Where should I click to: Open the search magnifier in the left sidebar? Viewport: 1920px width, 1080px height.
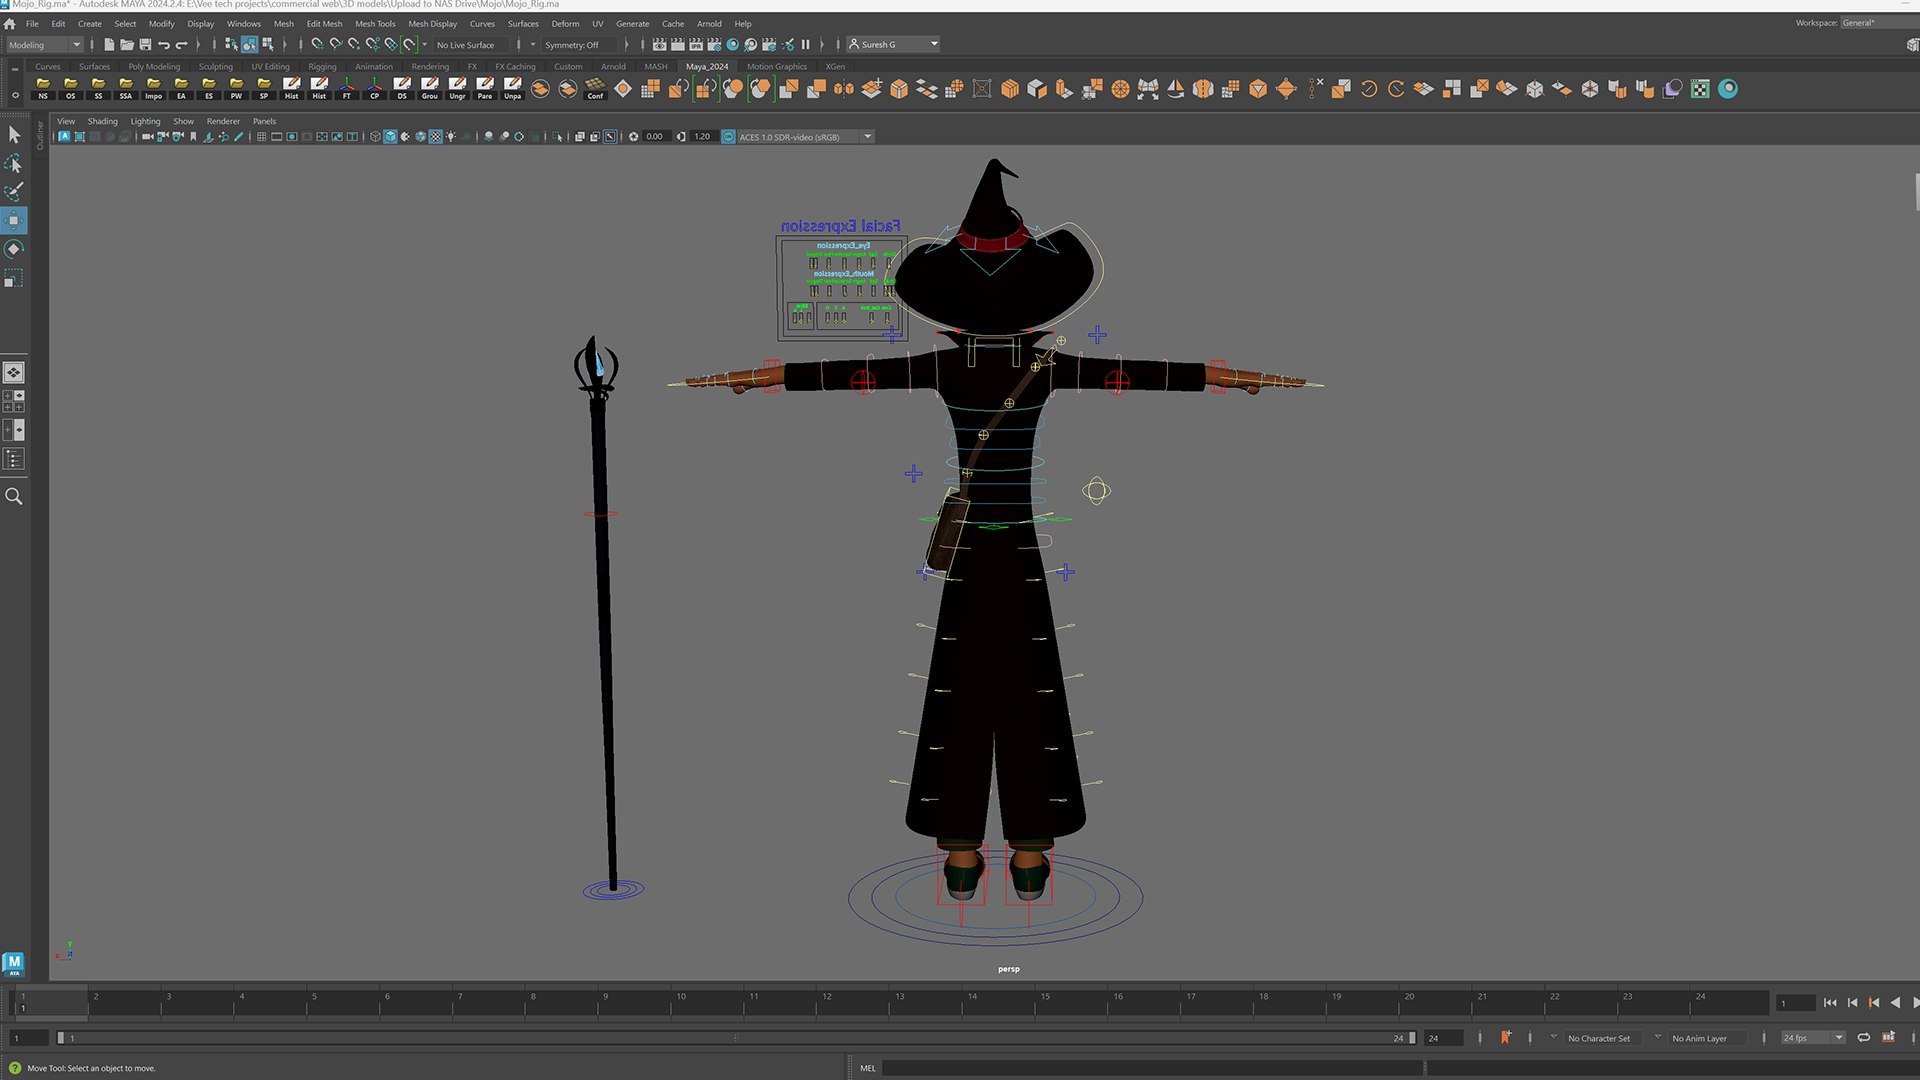click(x=14, y=496)
